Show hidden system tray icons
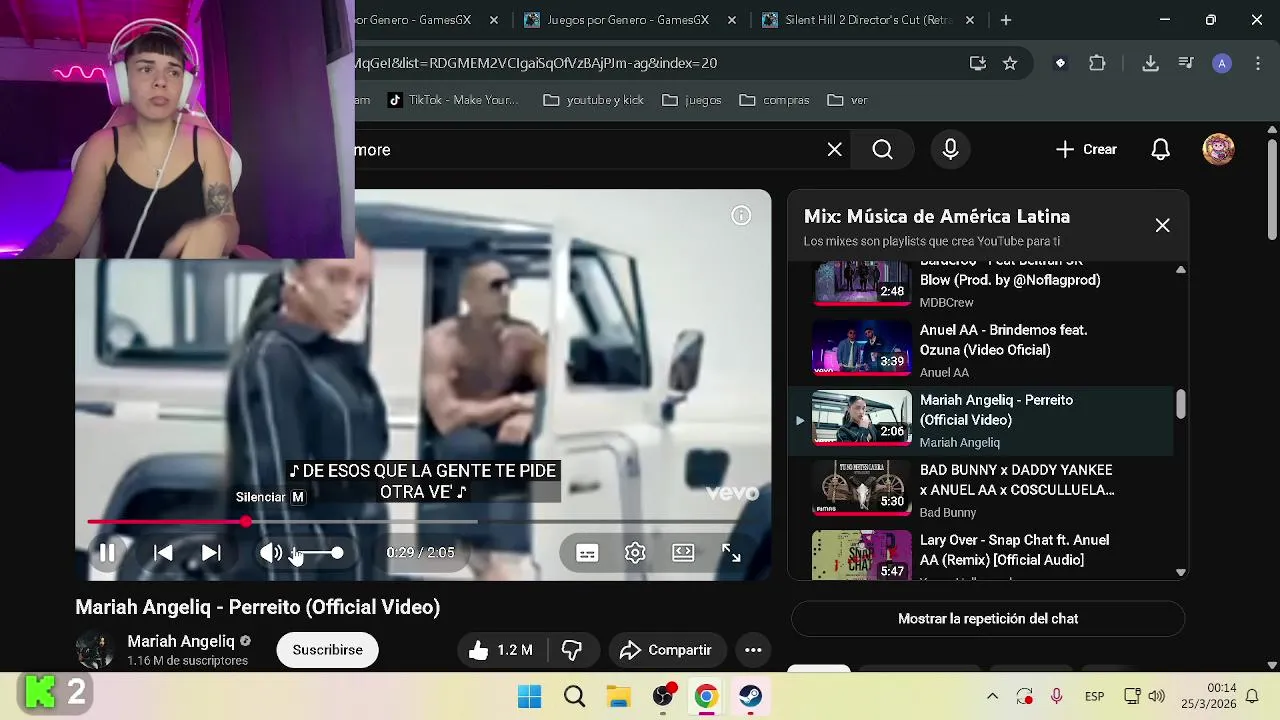The width and height of the screenshot is (1280, 720). click(x=992, y=696)
